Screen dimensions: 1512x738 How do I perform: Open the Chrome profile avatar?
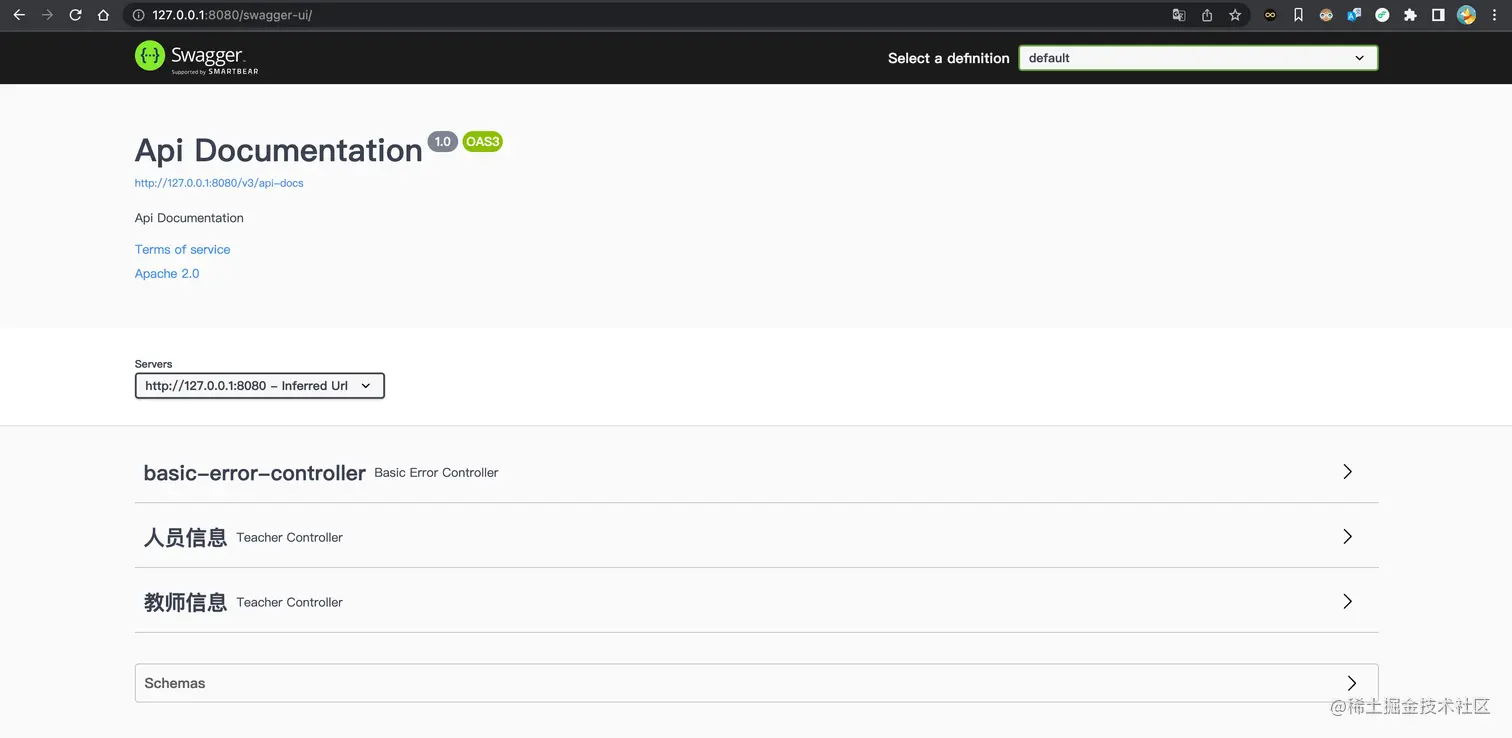[x=1467, y=15]
